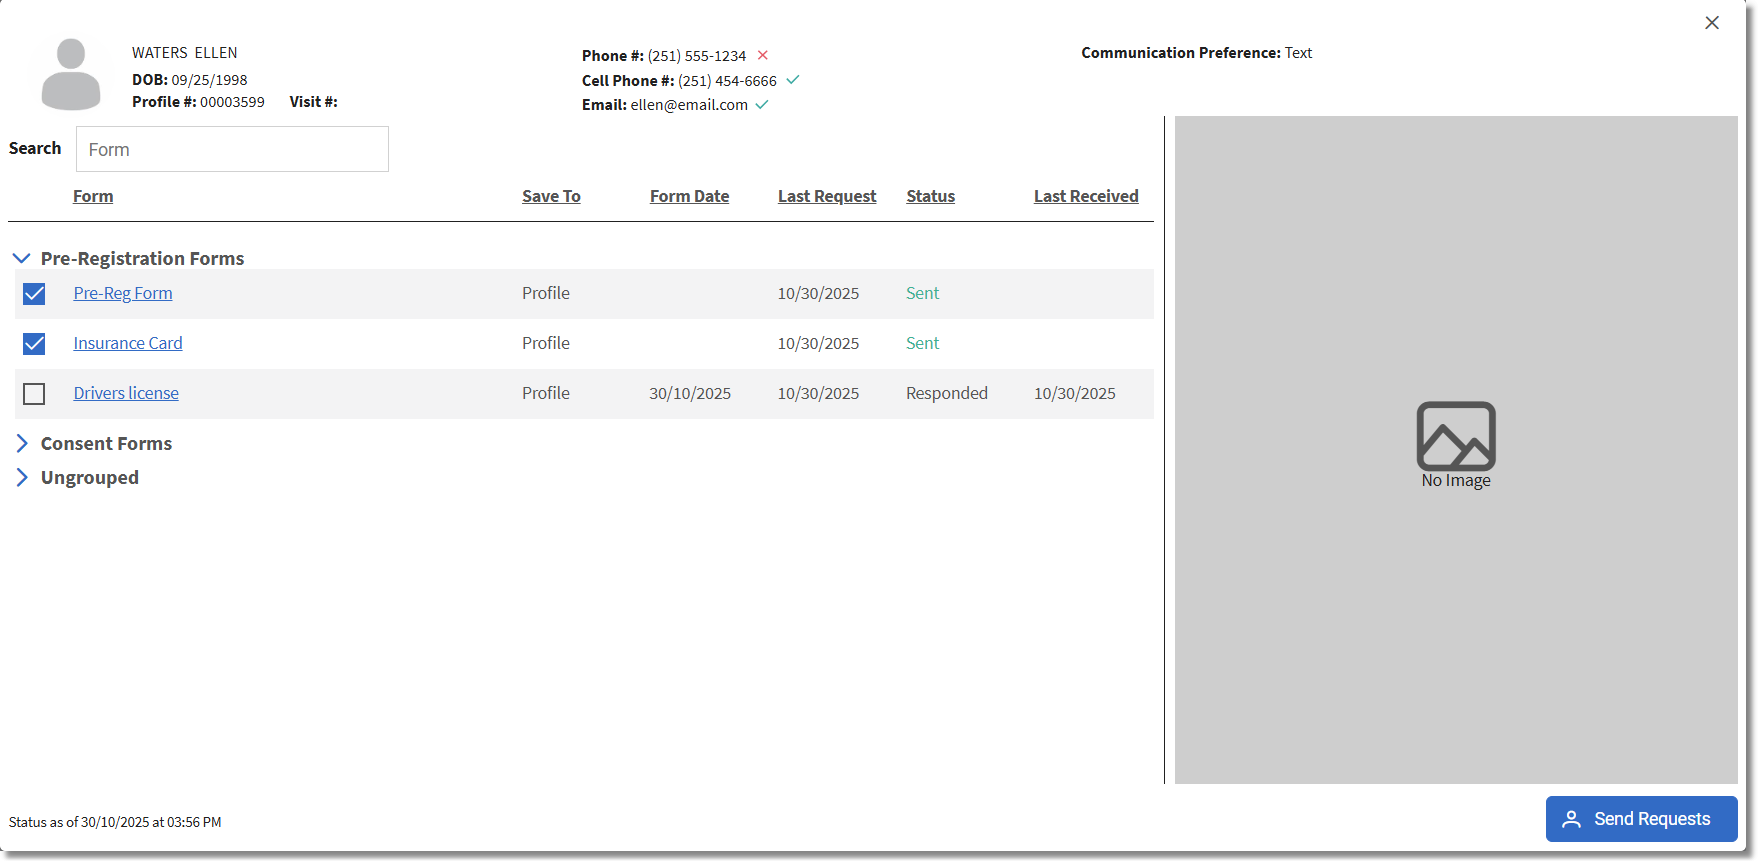The height and width of the screenshot is (863, 1758).
Task: Click the Sent status of Insurance Card
Action: click(922, 343)
